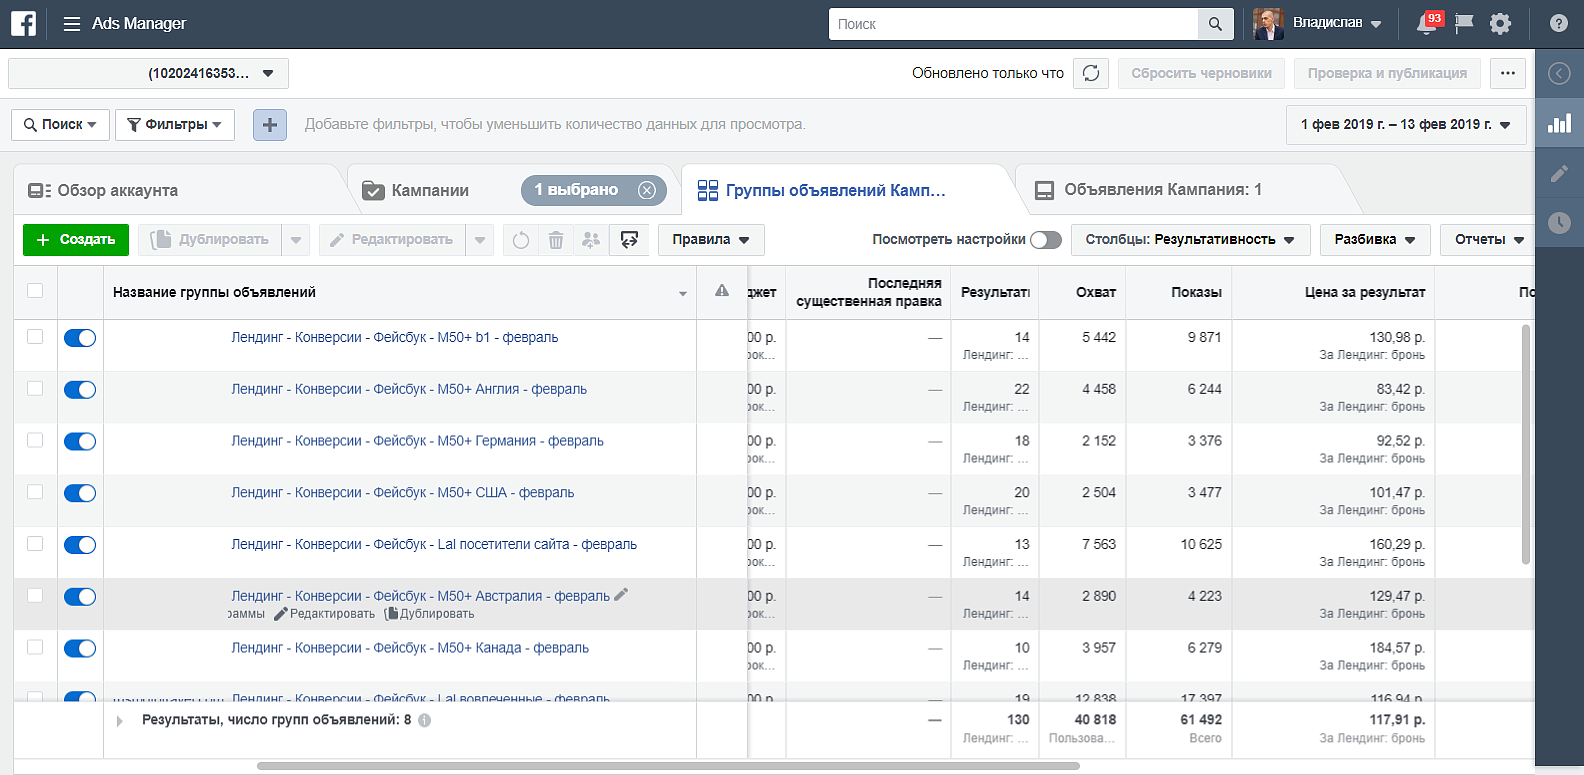Click Дублировать under Австралия row
This screenshot has width=1584, height=775.
point(430,614)
